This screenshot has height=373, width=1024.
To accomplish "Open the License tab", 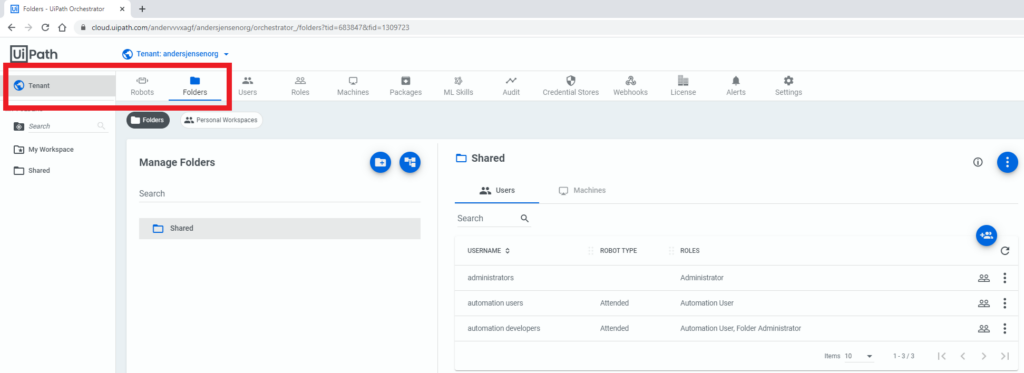I will 683,86.
